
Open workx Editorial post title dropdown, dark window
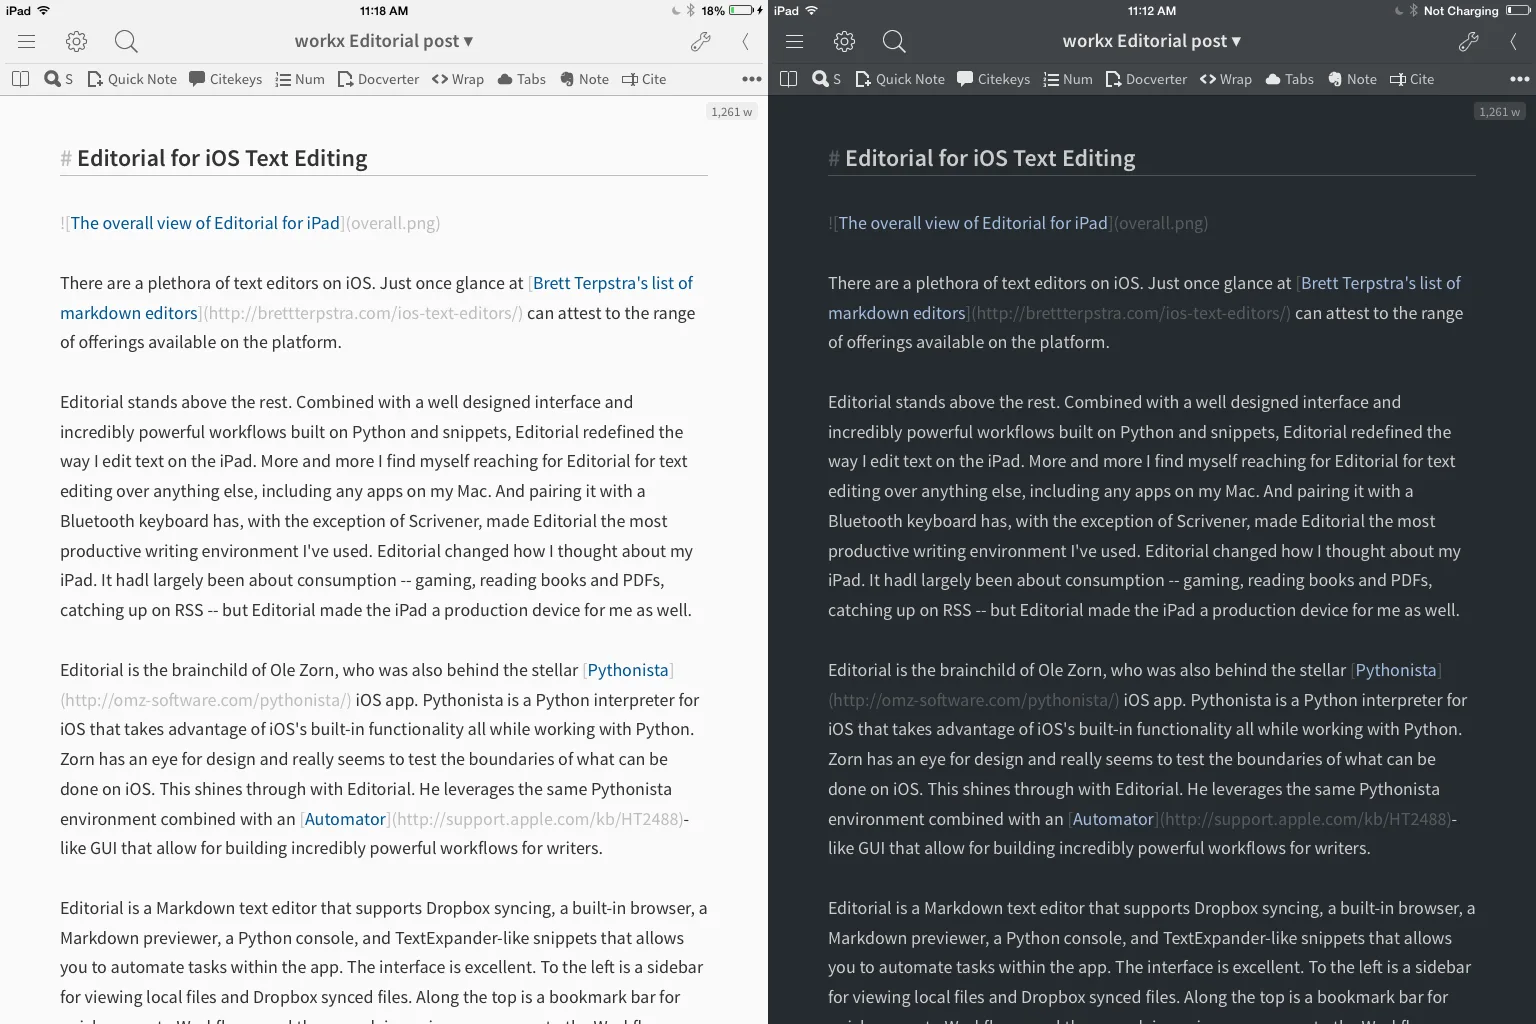[1152, 41]
